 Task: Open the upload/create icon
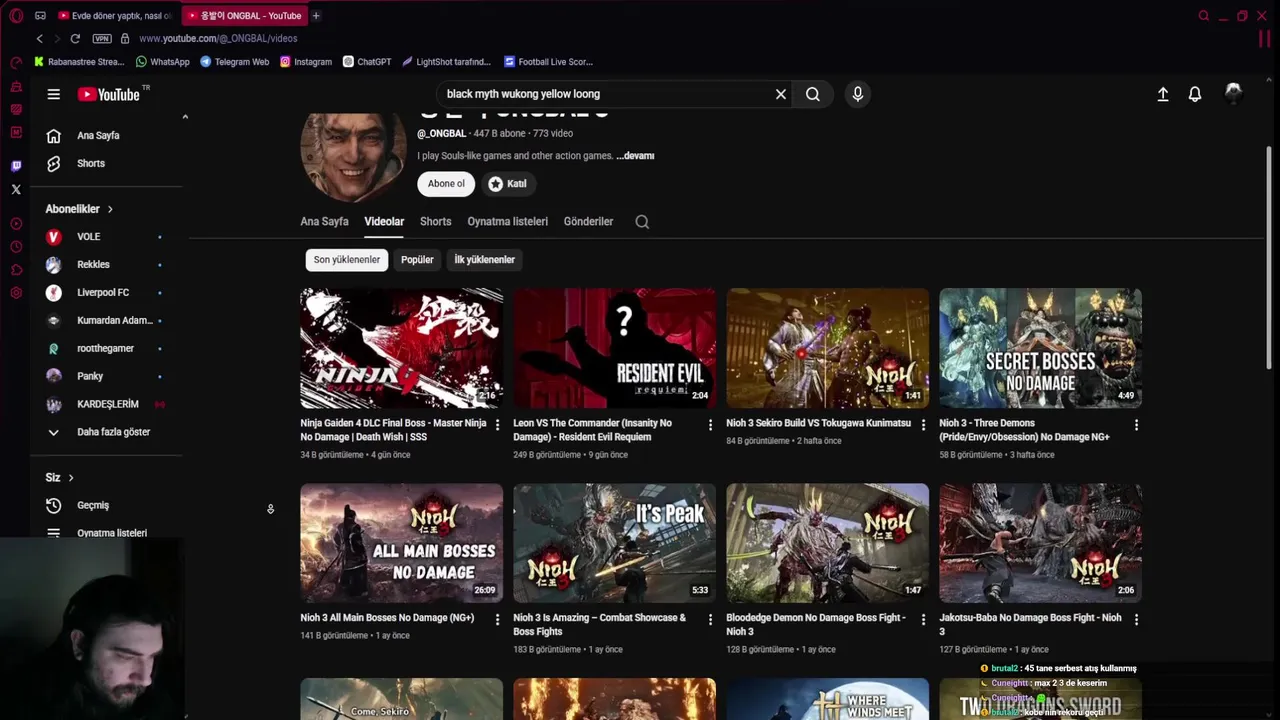click(x=1163, y=94)
